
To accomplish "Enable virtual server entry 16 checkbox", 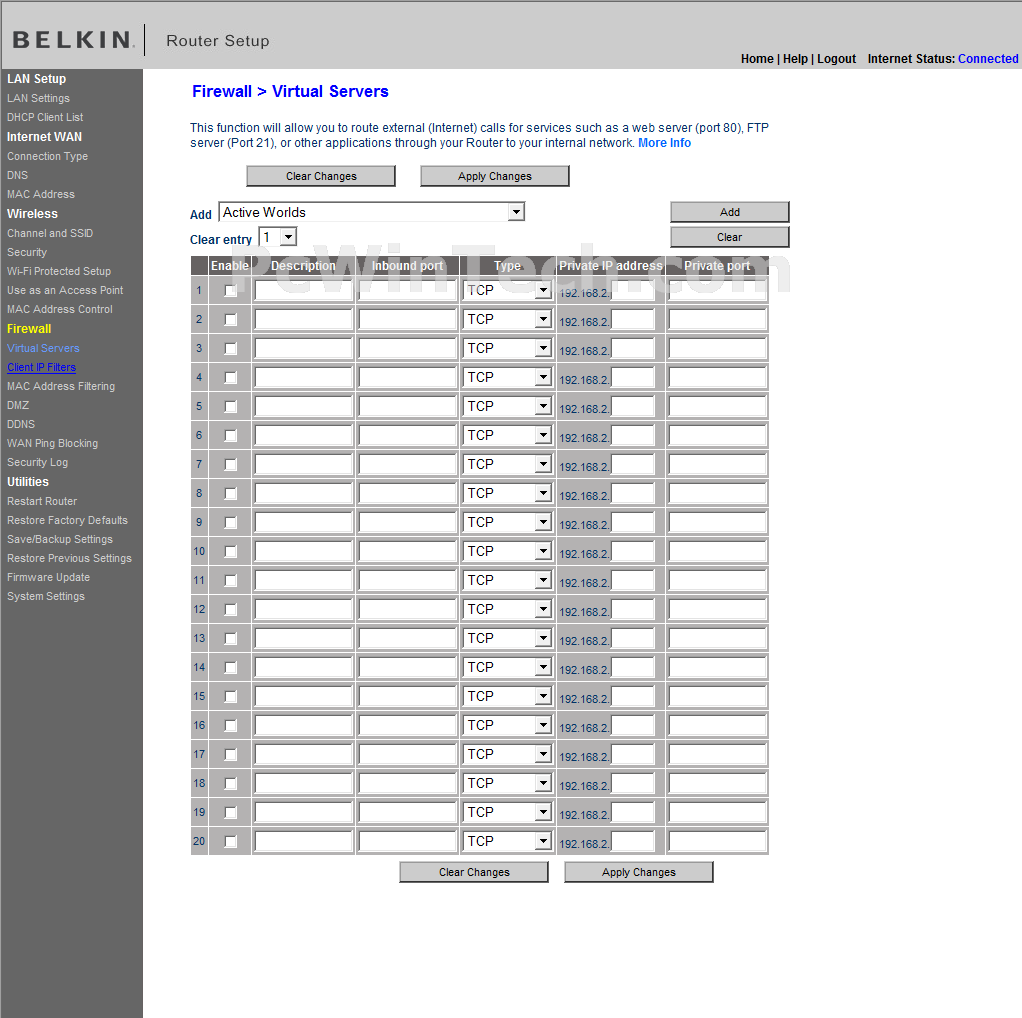I will (x=230, y=725).
